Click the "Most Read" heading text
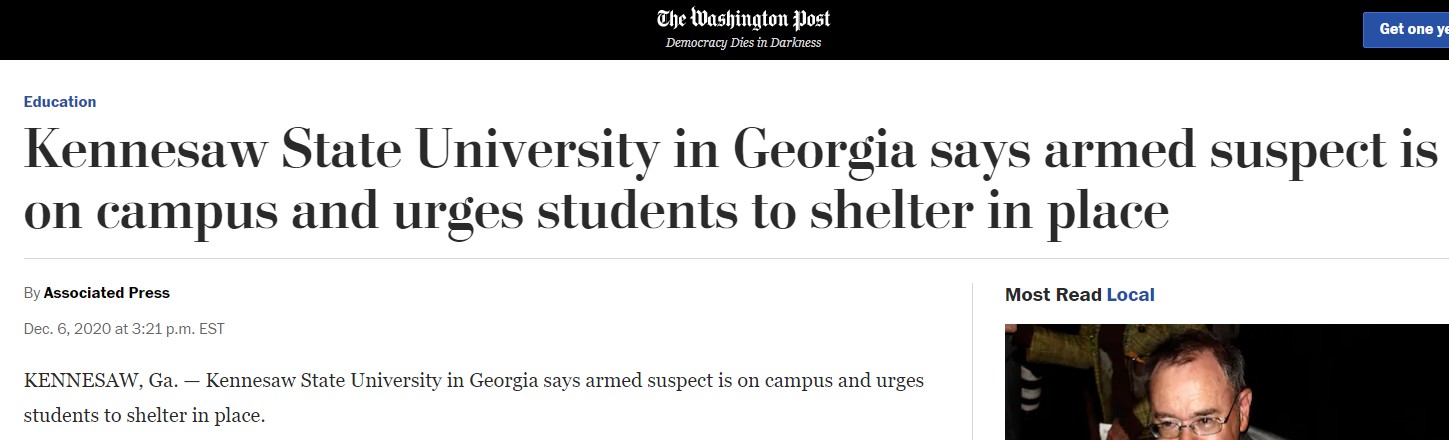This screenshot has width=1449, height=440. point(1053,295)
